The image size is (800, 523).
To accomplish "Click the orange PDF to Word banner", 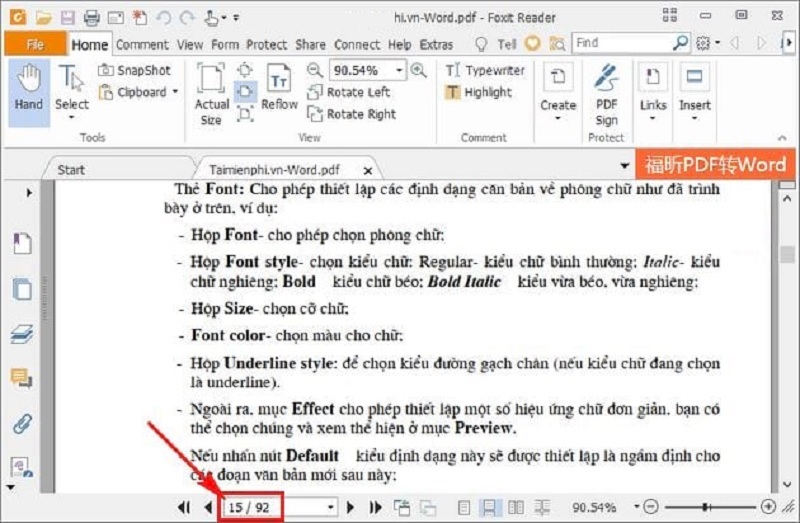I will 714,164.
